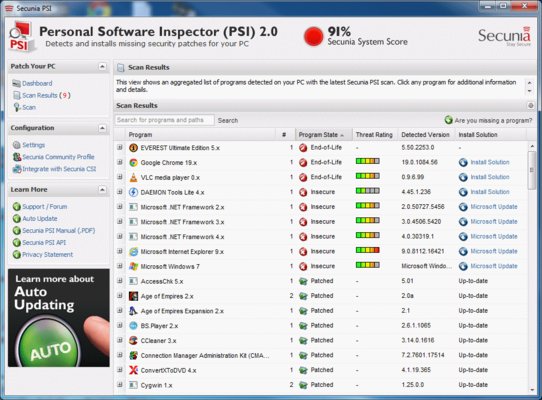
Task: Click detected version 19.0.1084.56
Action: (x=419, y=162)
